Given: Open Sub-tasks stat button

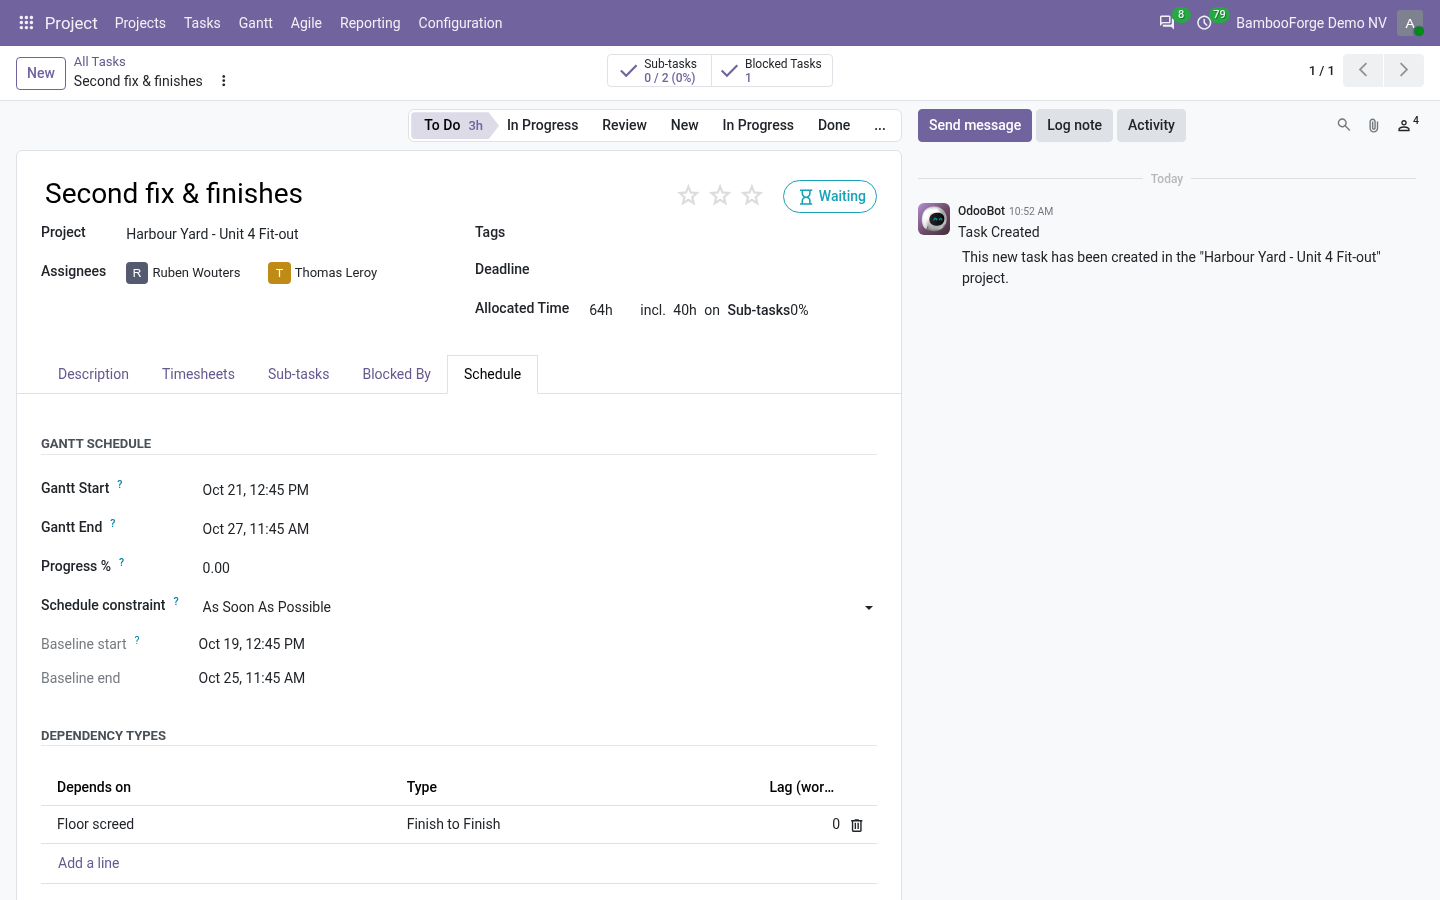Looking at the screenshot, I should coord(660,70).
